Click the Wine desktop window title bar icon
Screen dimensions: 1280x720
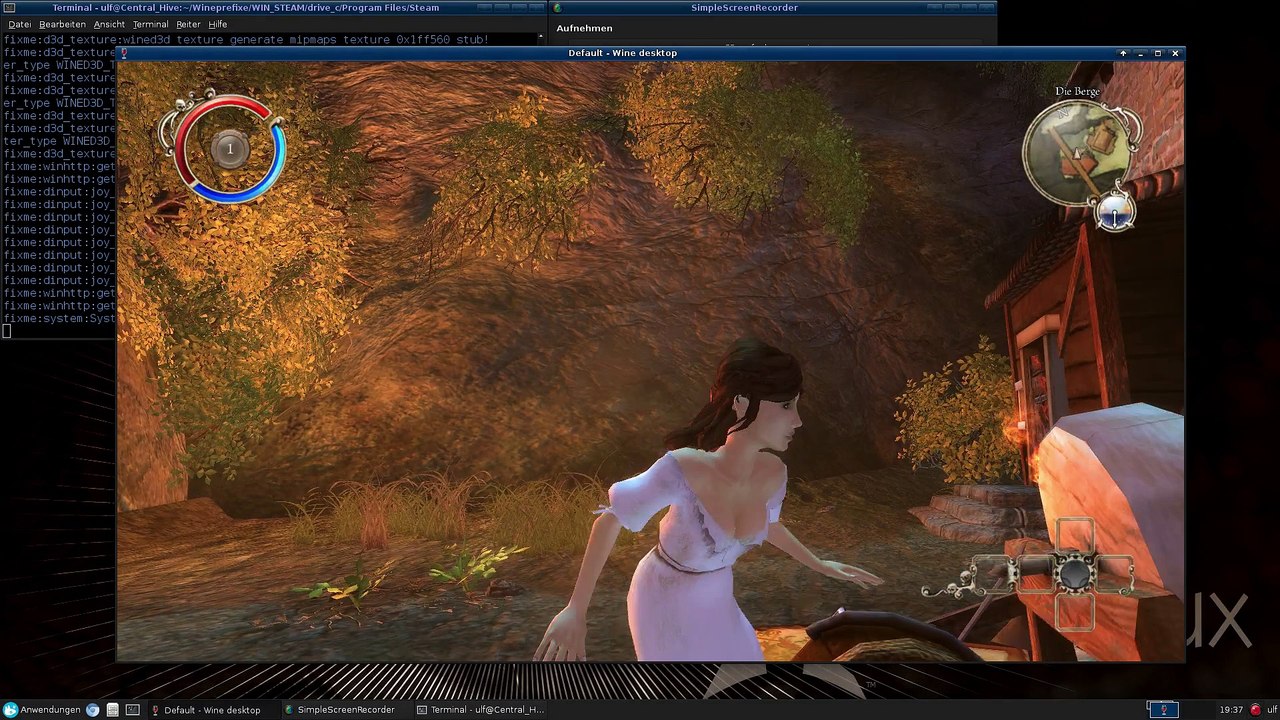(x=123, y=53)
